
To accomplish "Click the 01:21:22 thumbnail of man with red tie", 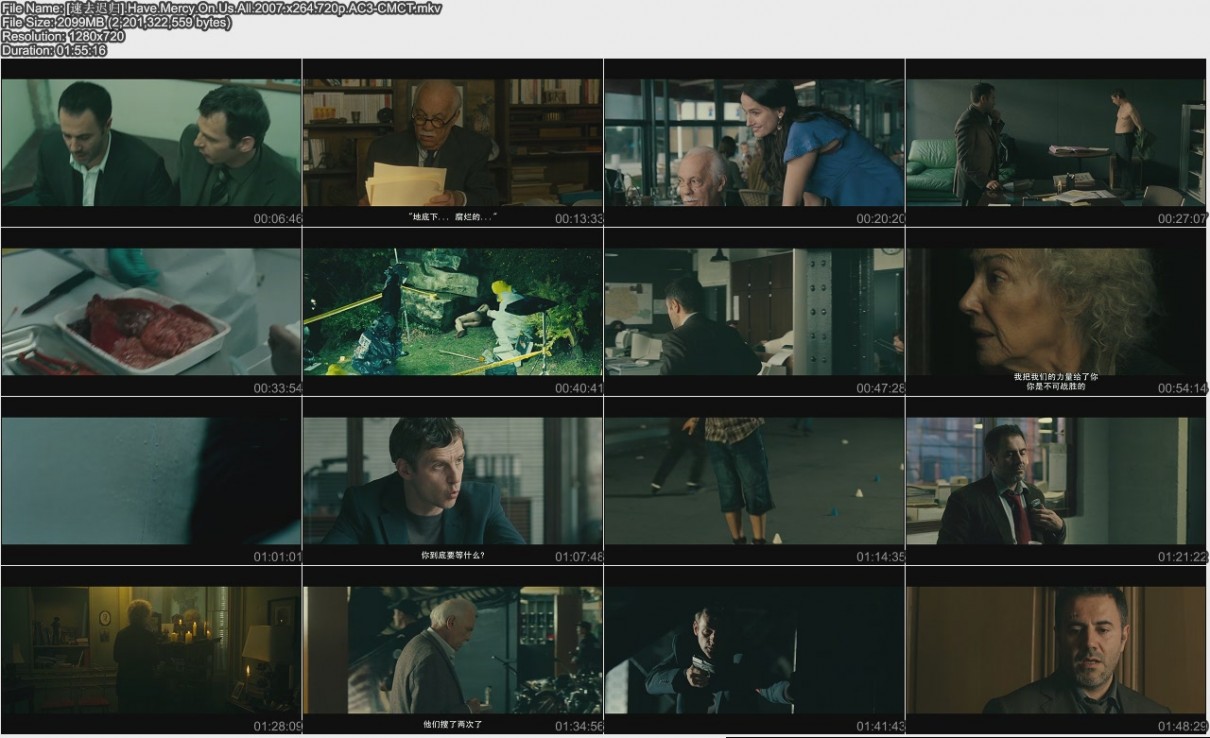I will [1057, 481].
